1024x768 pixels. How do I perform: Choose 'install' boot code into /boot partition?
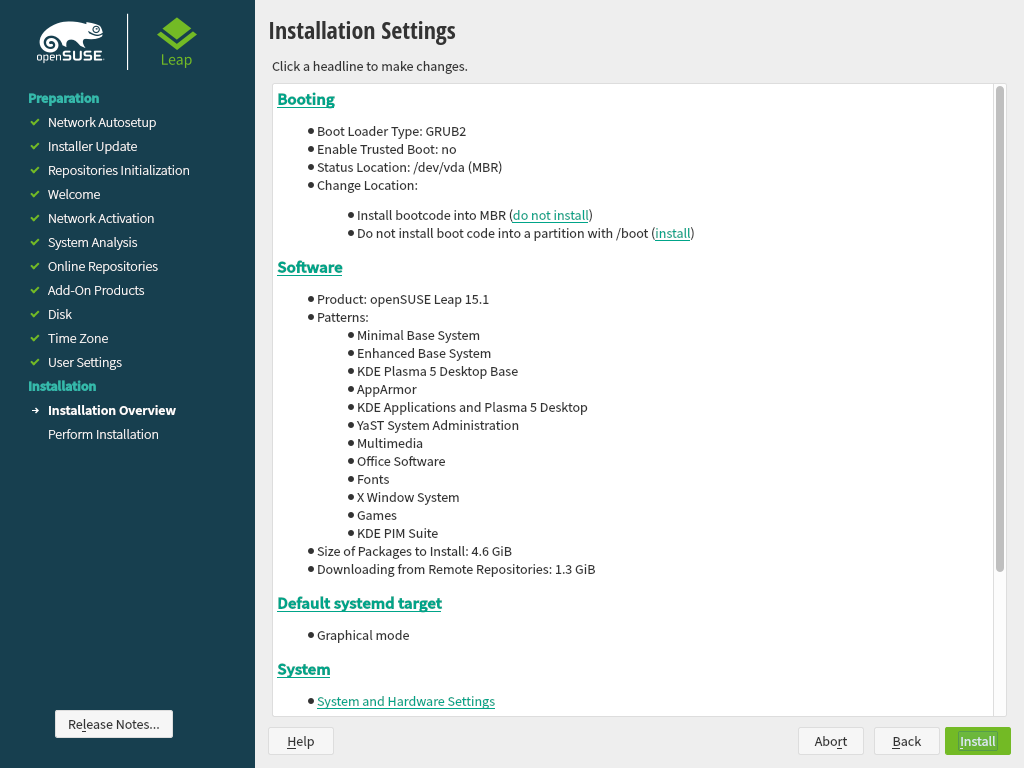click(673, 234)
